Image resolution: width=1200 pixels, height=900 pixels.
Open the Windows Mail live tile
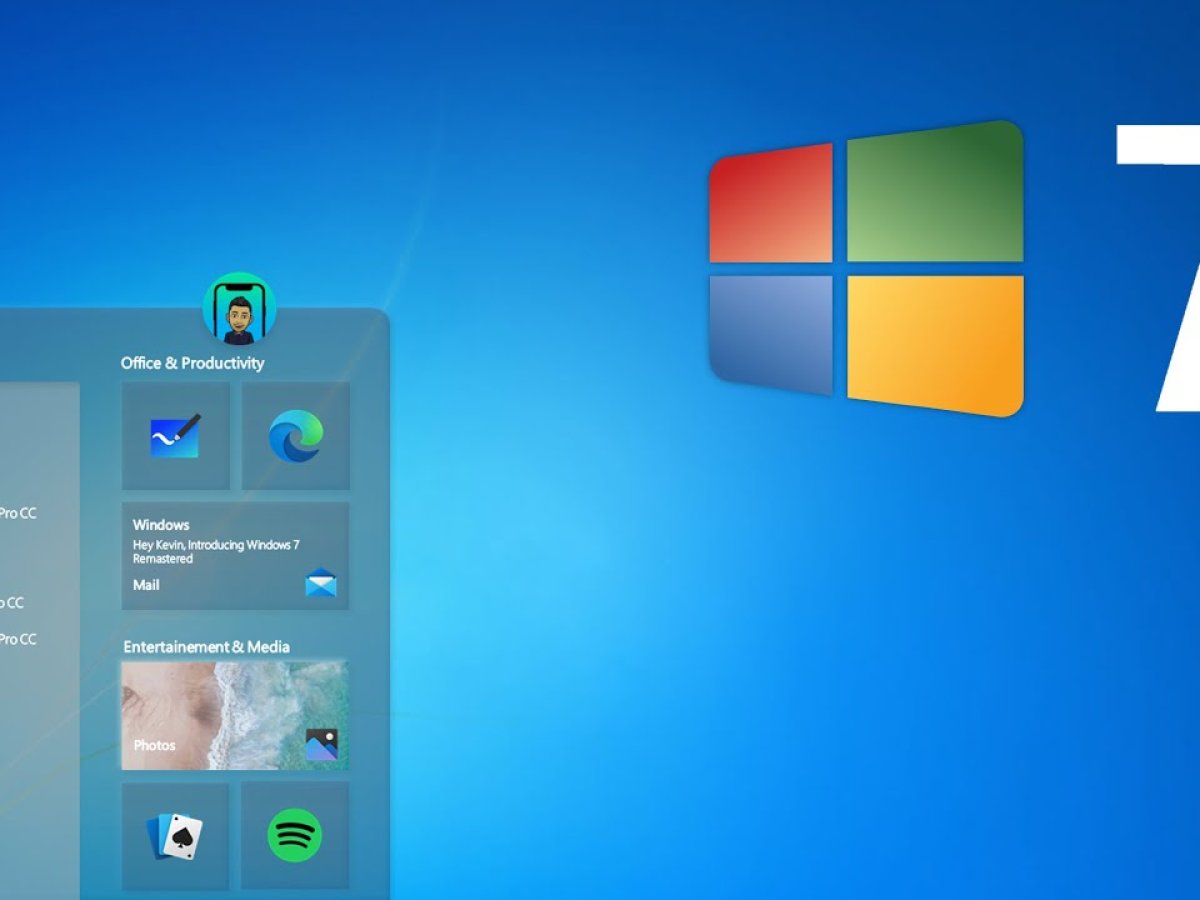coord(235,556)
